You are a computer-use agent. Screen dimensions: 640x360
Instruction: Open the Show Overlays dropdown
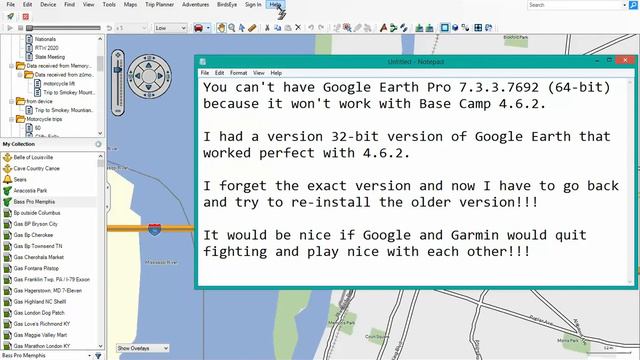(142, 348)
